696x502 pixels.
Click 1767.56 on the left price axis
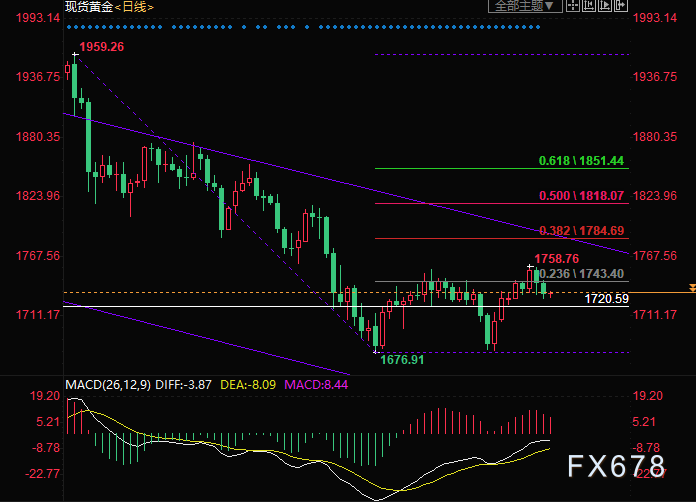38,256
